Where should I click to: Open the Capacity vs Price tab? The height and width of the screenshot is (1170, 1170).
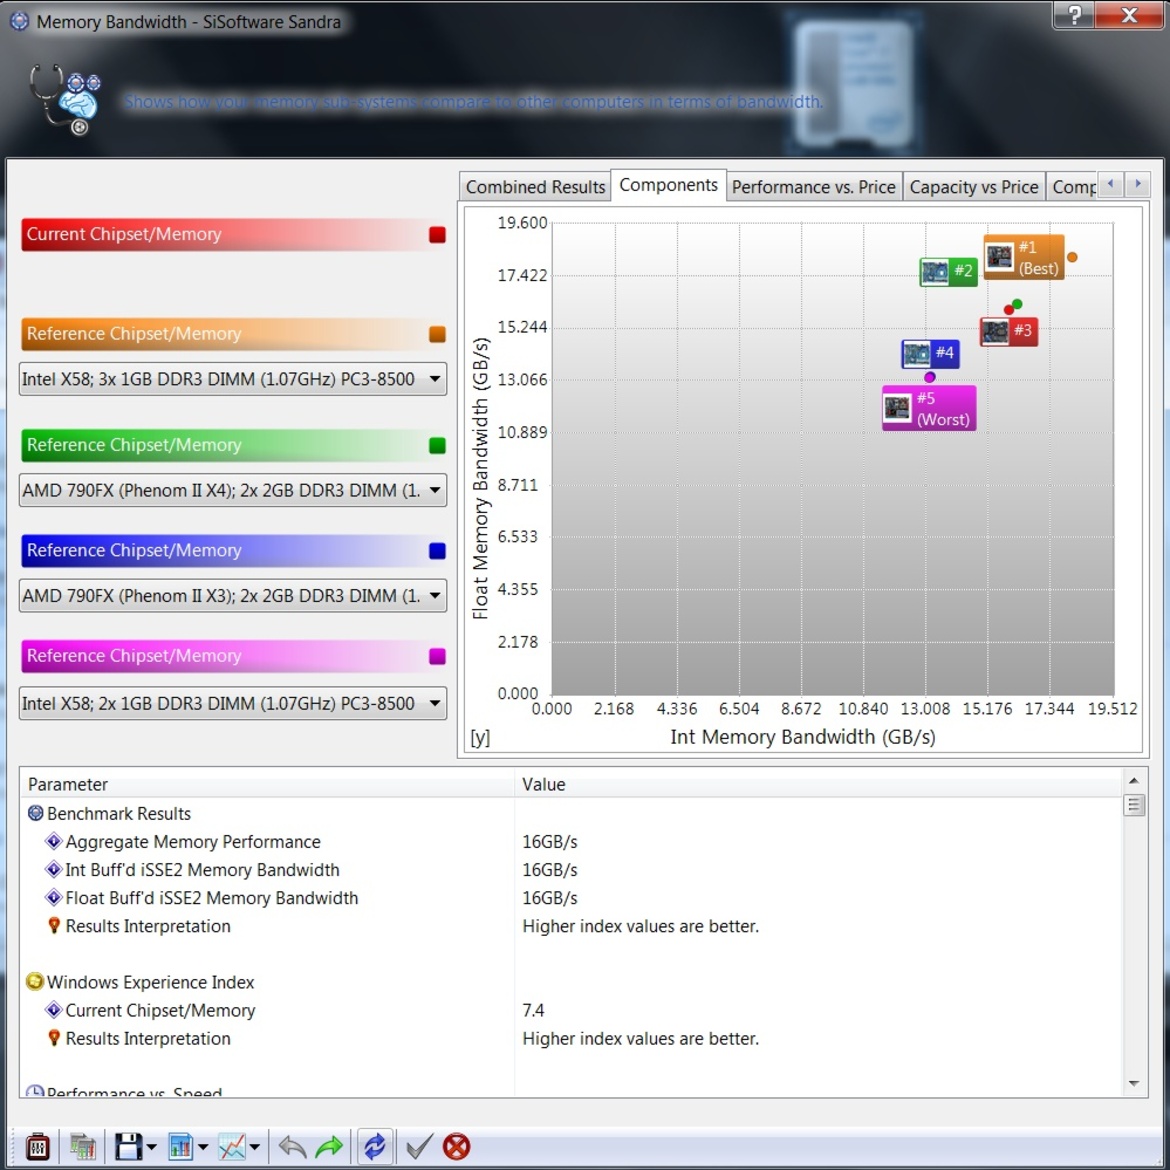(974, 187)
